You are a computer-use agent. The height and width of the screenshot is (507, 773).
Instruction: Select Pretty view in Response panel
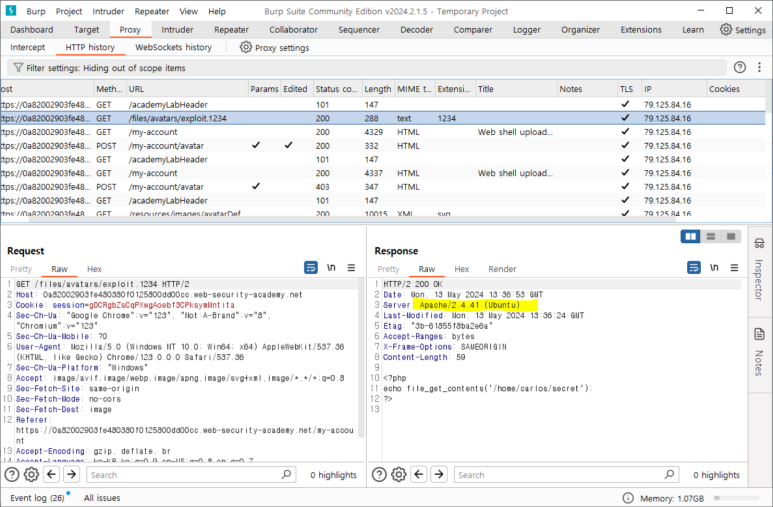[x=388, y=269]
